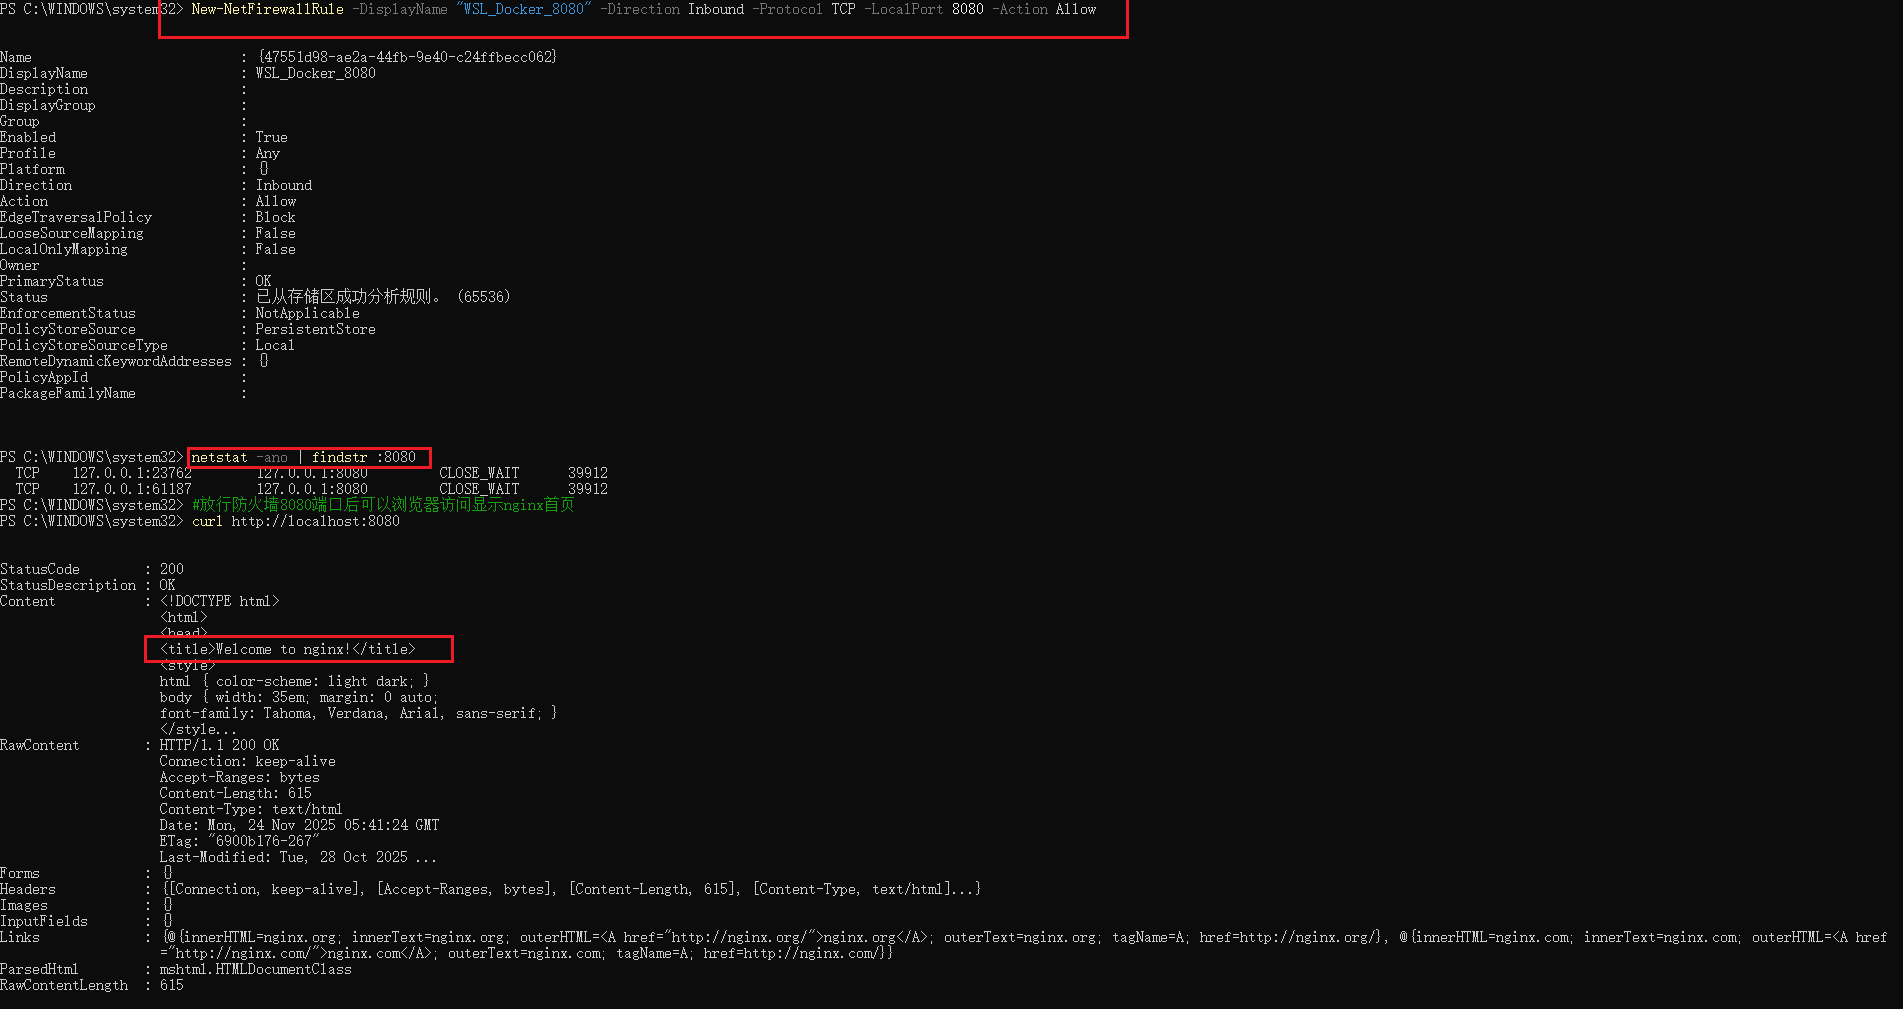Click local address 127.0.0.1:61187
Viewport: 1903px width, 1009px height.
131,489
